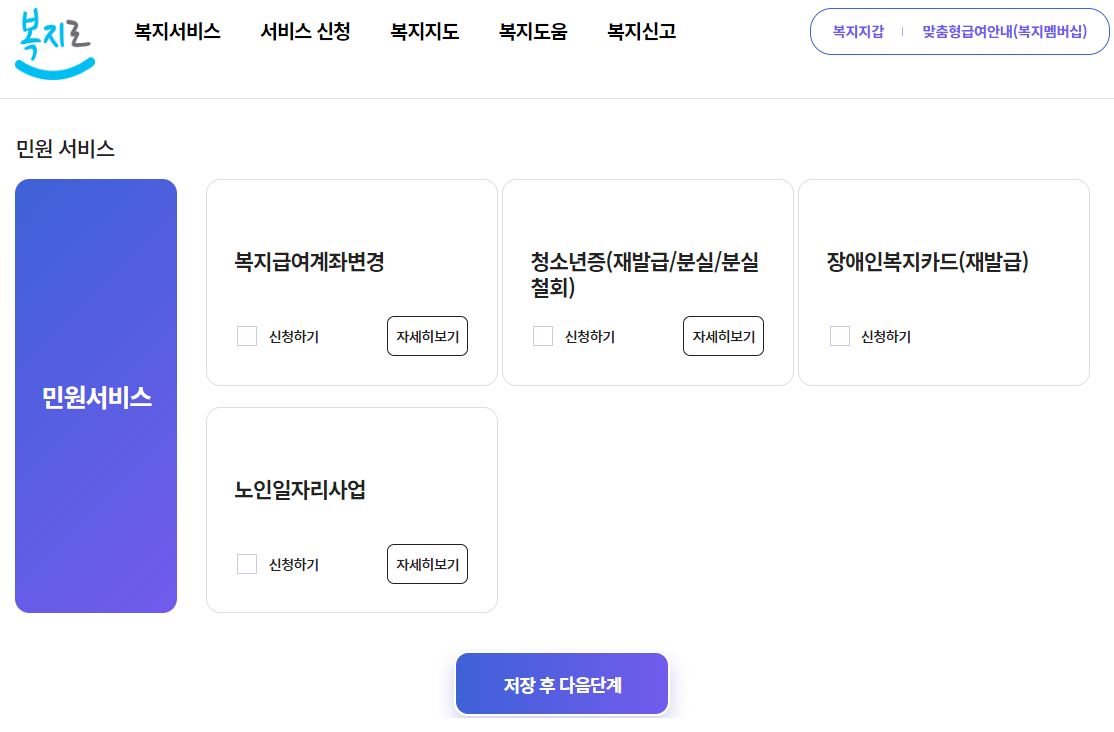Select the 민원서비스 sidebar panel
The image size is (1114, 732).
click(96, 395)
